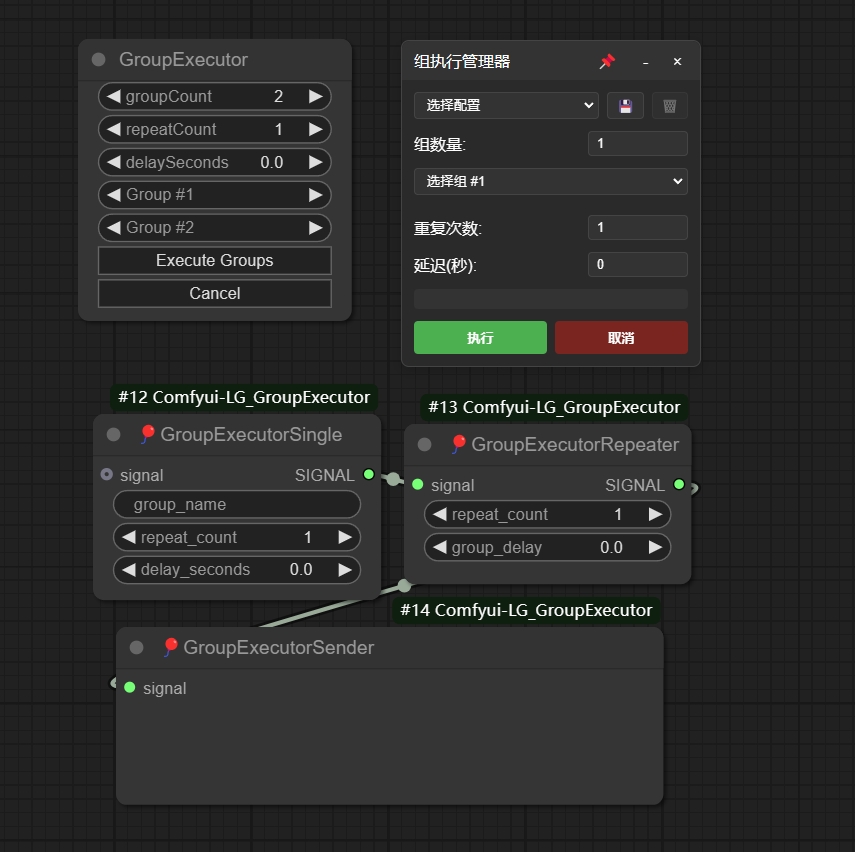
Task: Click the GroupExecutor node title
Action: 183,59
